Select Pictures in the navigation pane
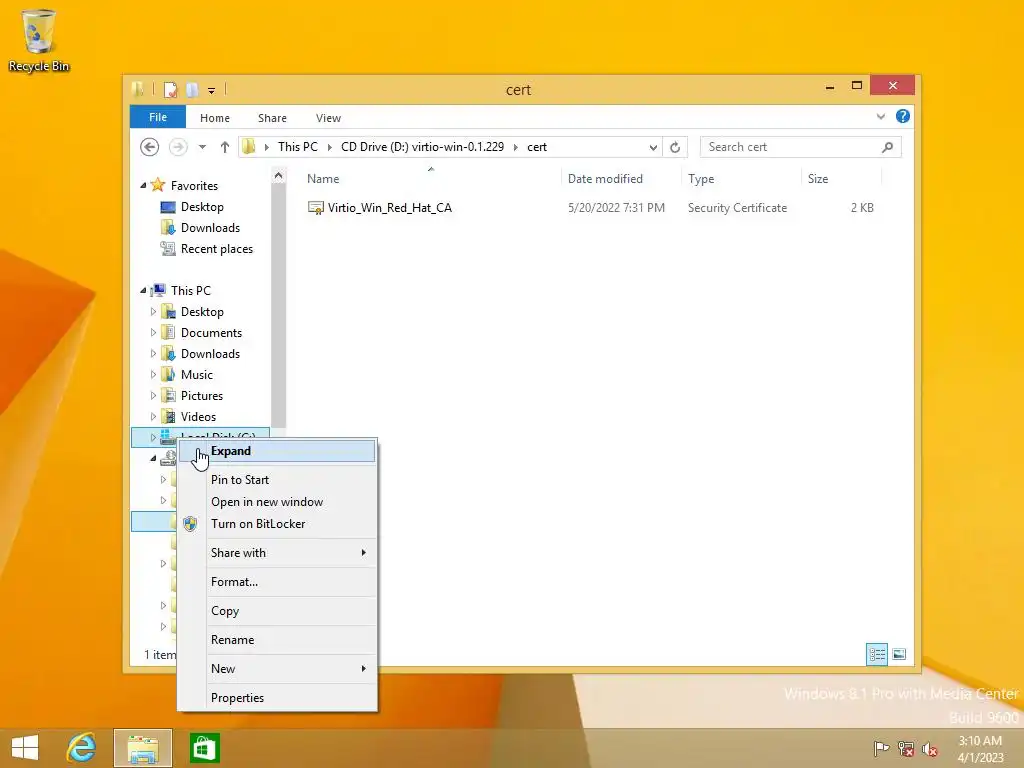Screen dimensions: 1024x768 (202, 396)
